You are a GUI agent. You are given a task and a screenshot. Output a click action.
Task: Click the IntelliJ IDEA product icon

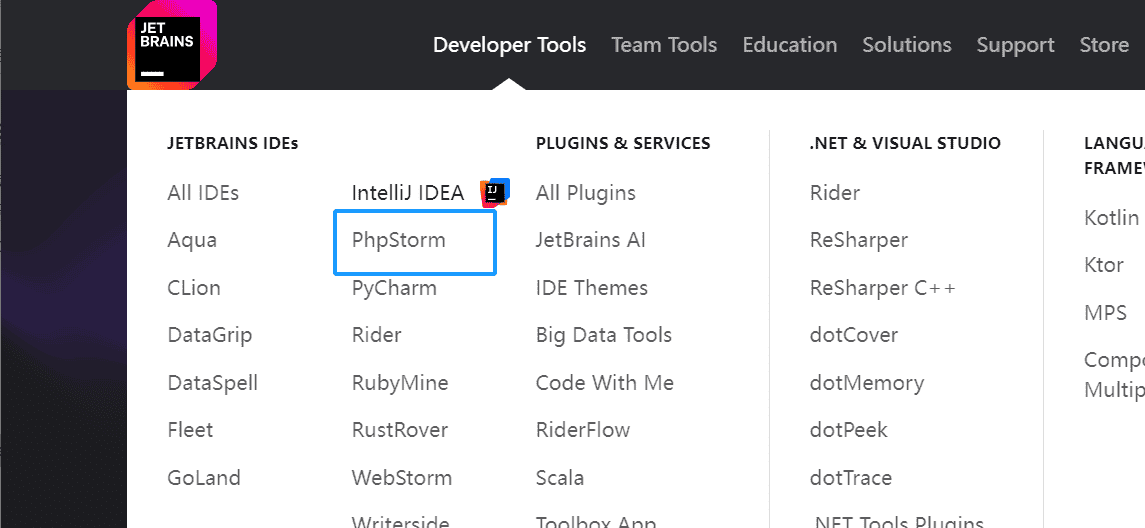tap(494, 193)
